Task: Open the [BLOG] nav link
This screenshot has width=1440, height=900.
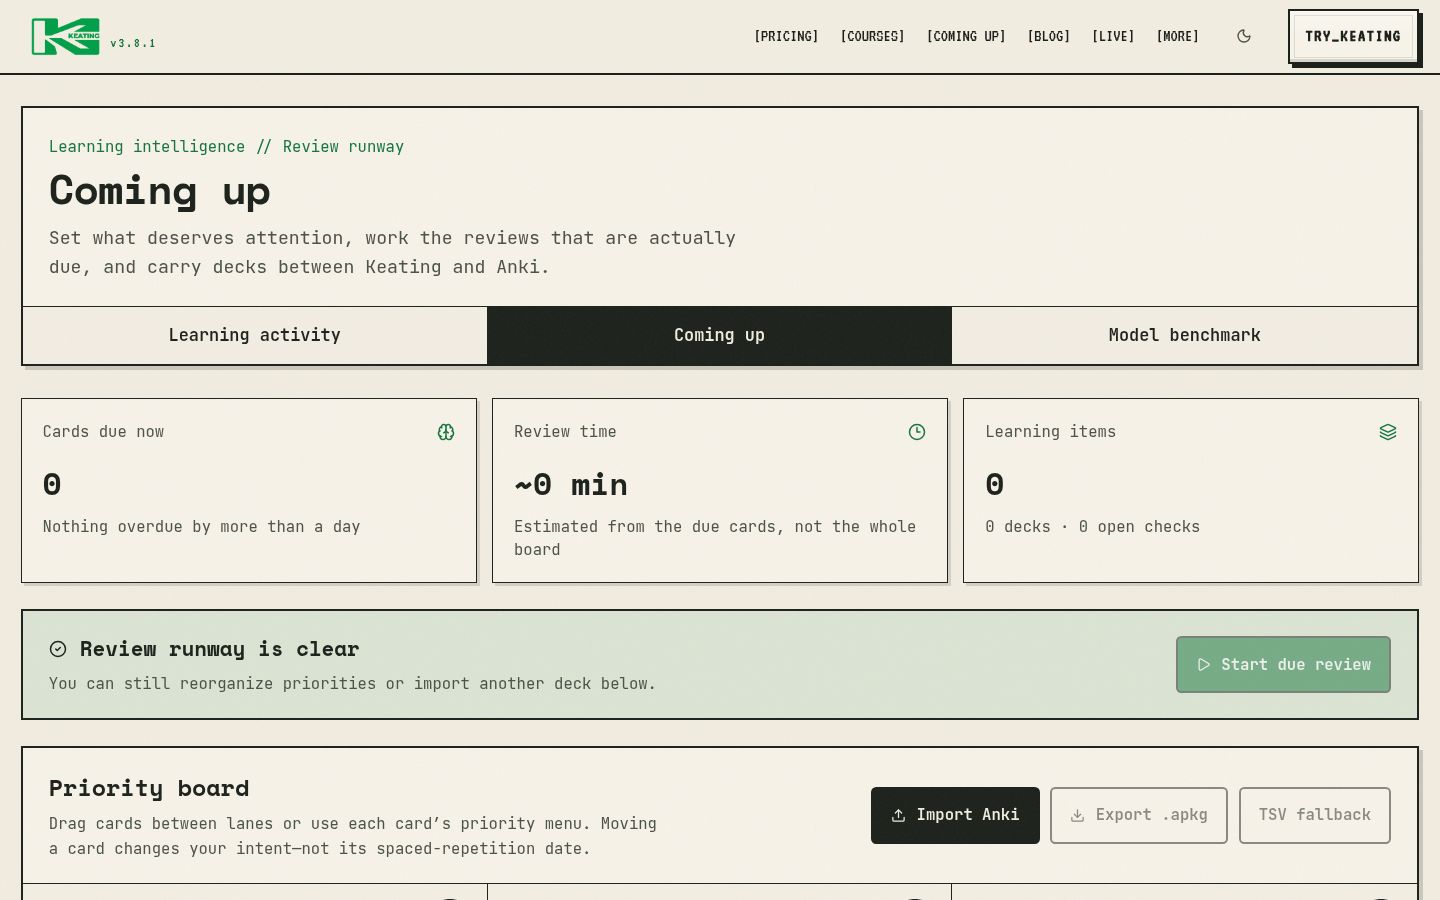Action: tap(1049, 36)
